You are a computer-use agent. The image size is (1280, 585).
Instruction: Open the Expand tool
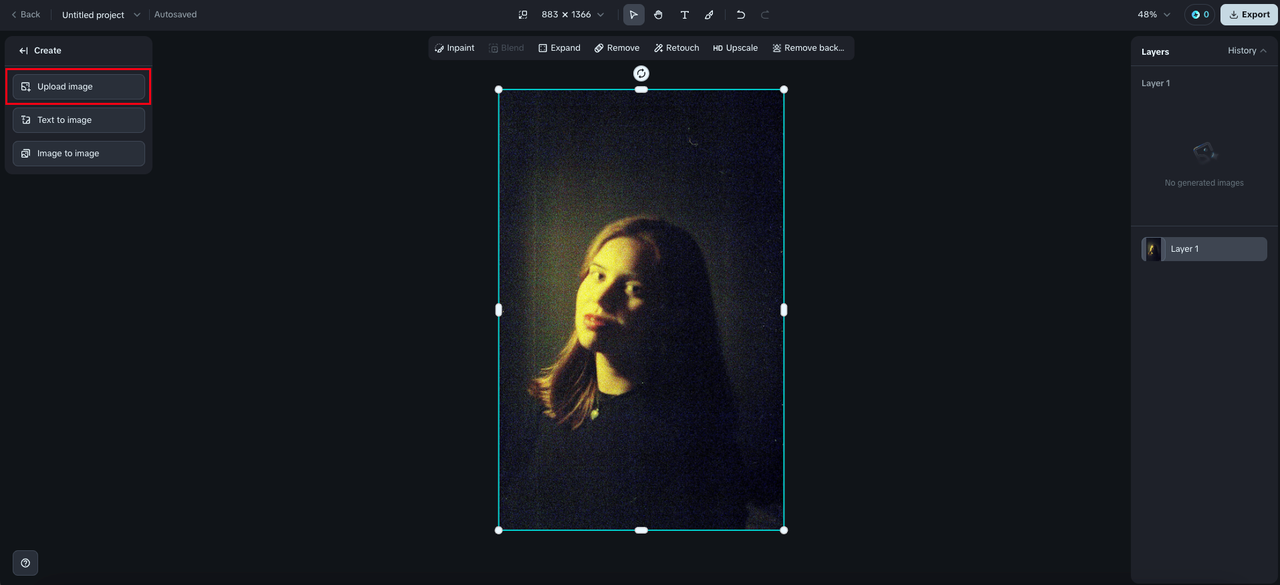(x=559, y=48)
